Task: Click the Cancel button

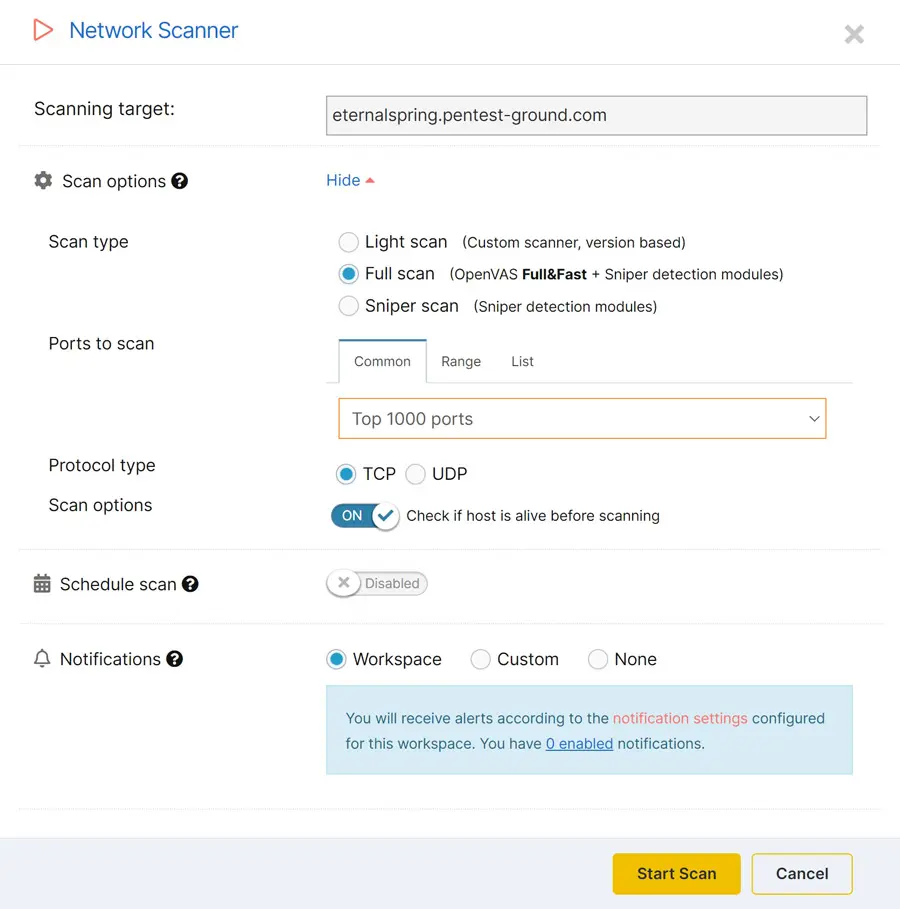Action: [x=801, y=873]
